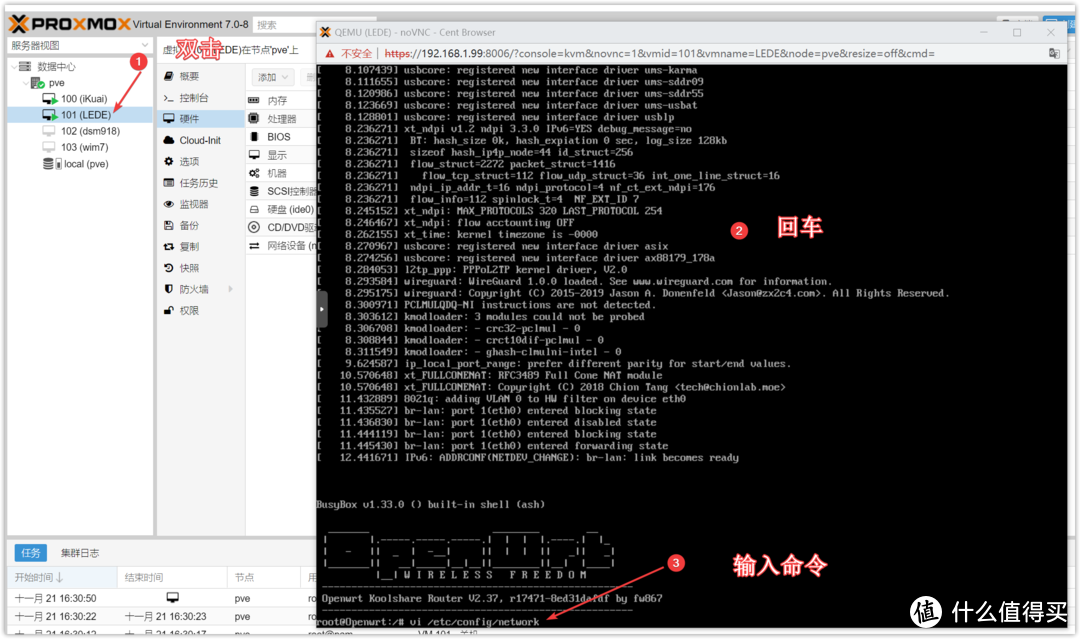Select VM 100 (iKuai) in server tree
This screenshot has height=639, width=1080.
83,98
